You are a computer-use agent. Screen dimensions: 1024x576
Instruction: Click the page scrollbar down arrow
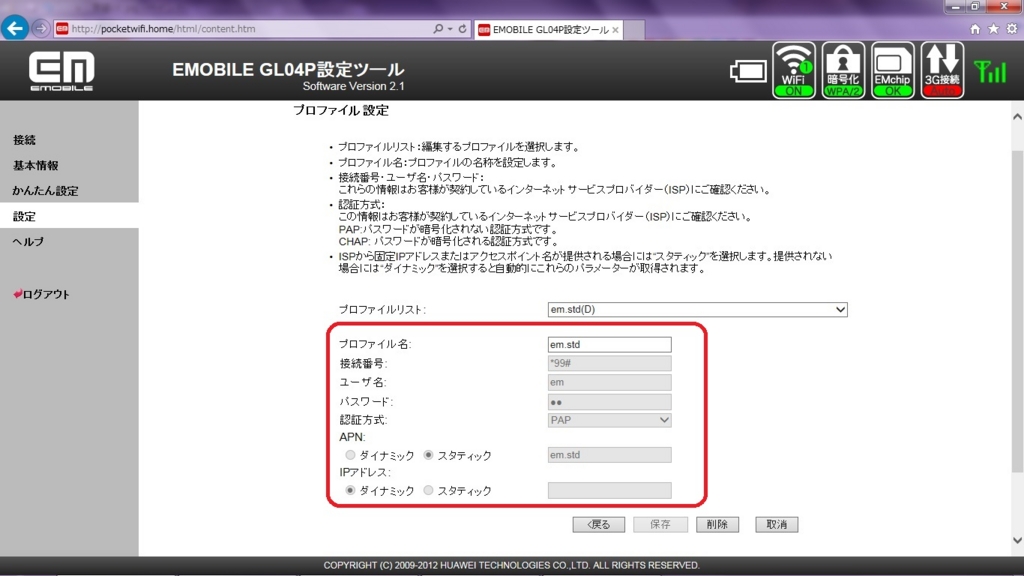(x=1017, y=541)
